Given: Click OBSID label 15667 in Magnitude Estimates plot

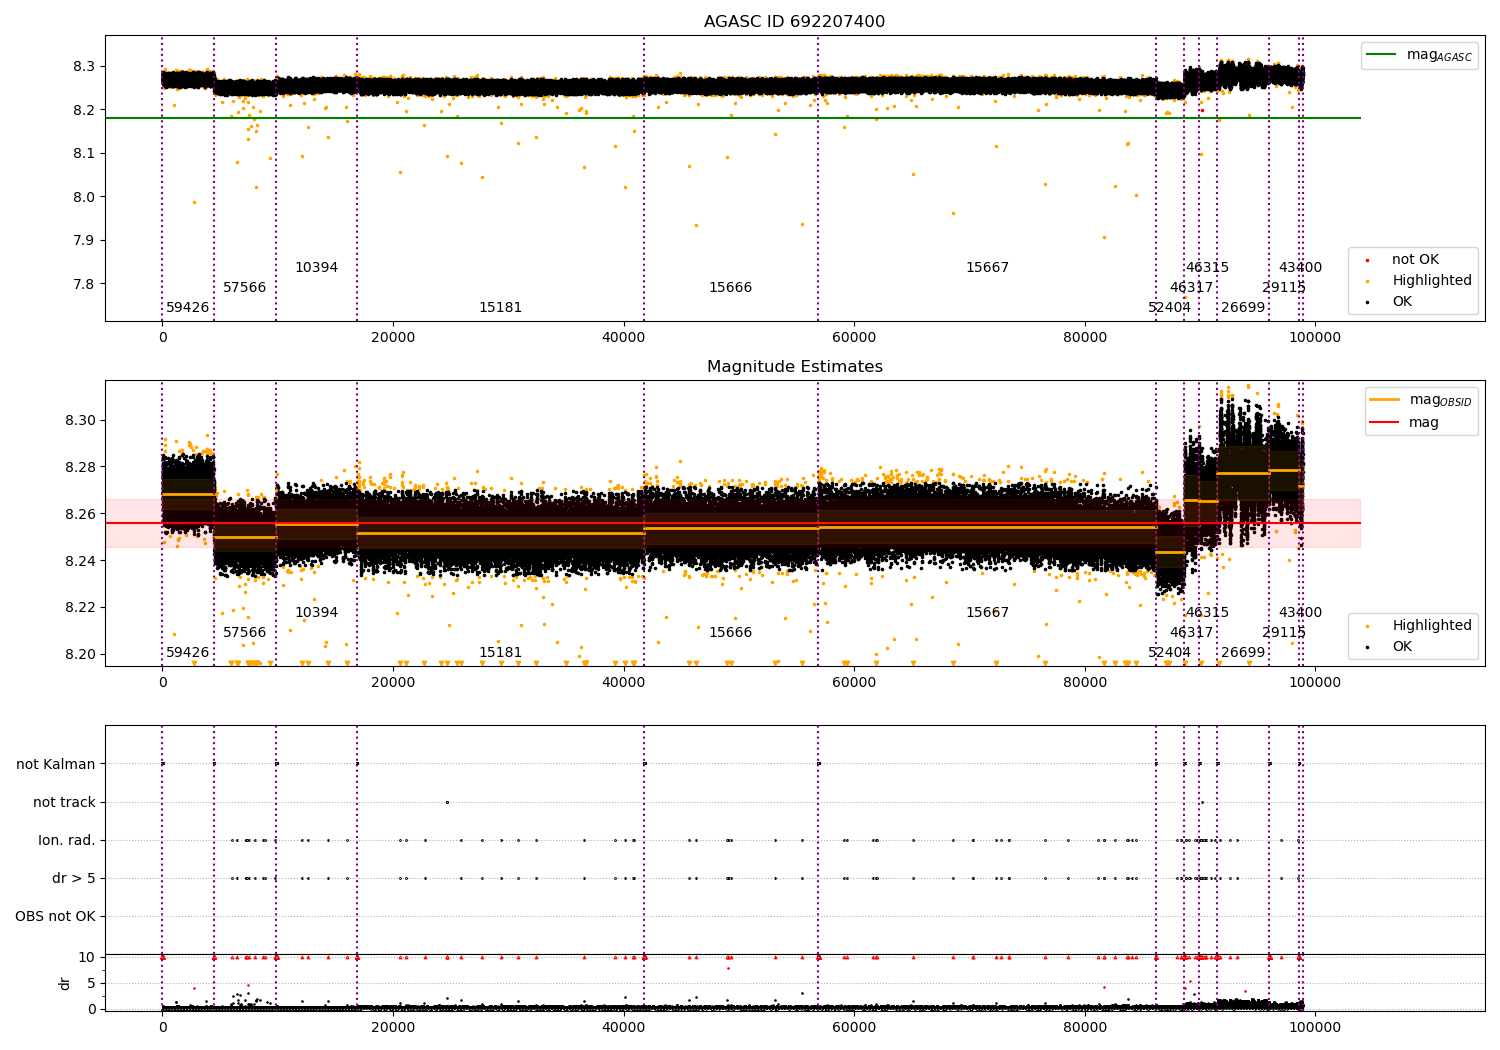Looking at the screenshot, I should point(988,613).
